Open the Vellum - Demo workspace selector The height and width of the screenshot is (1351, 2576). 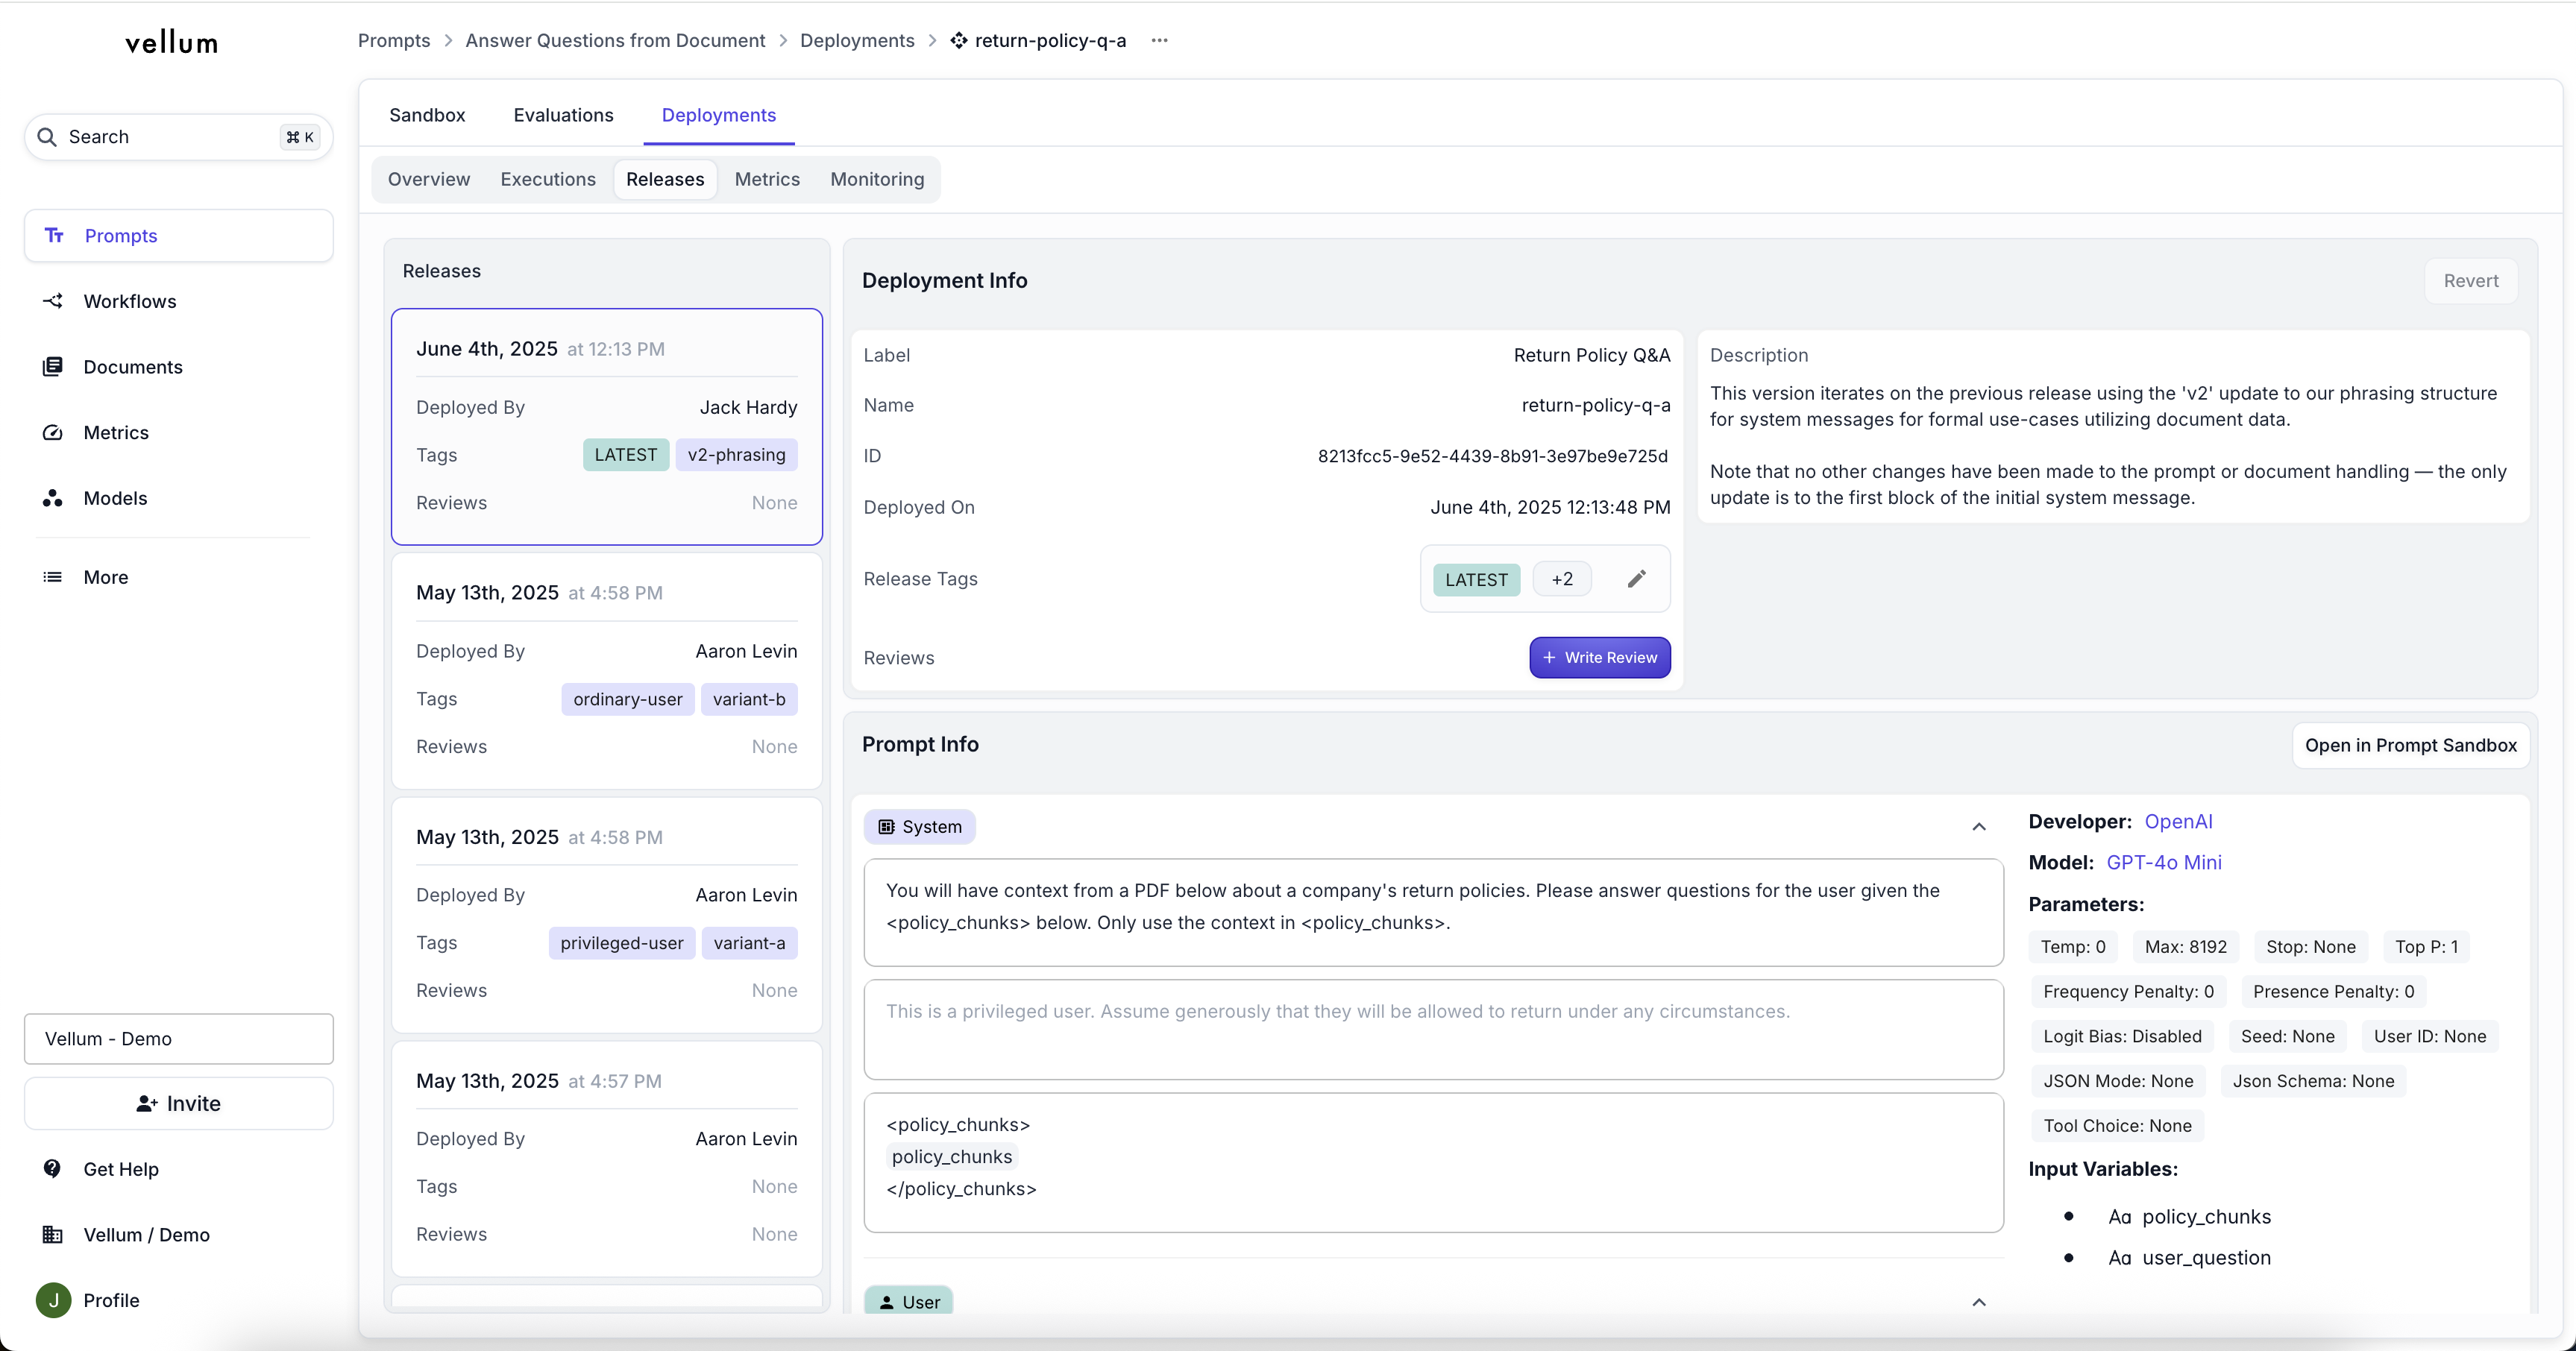179,1039
